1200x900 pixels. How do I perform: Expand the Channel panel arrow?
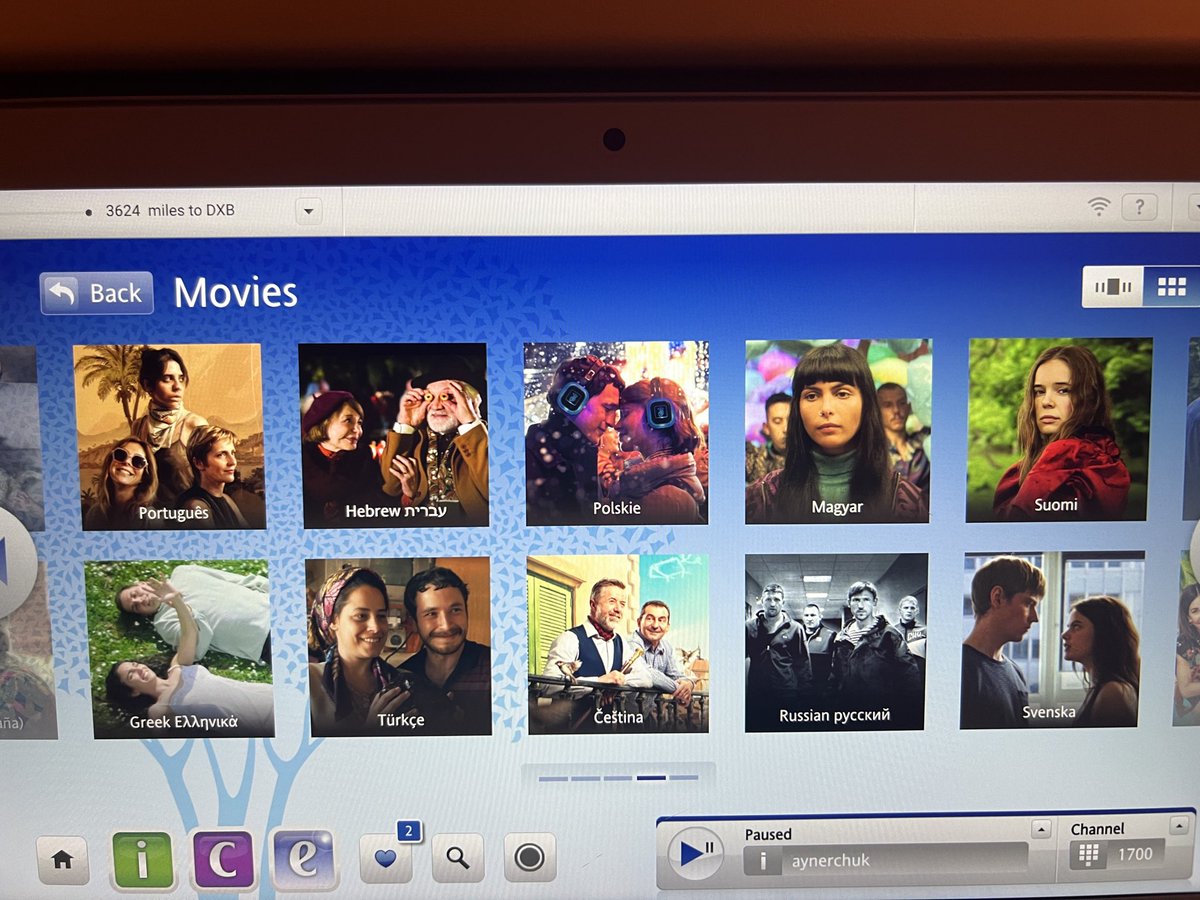click(1180, 826)
